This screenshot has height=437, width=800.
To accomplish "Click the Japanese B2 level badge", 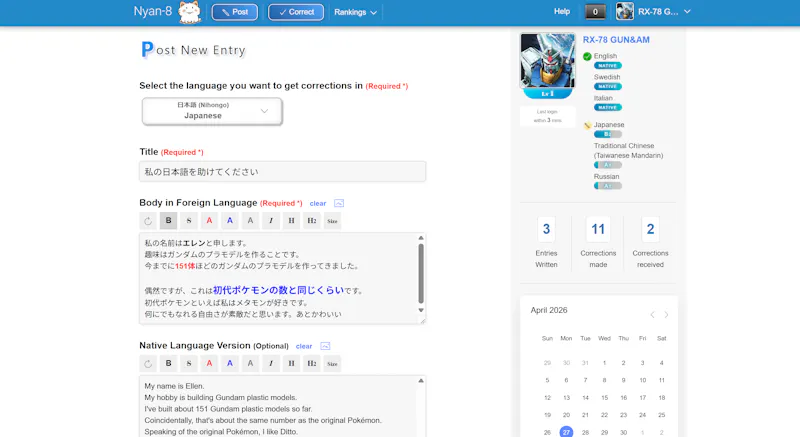I will (607, 134).
